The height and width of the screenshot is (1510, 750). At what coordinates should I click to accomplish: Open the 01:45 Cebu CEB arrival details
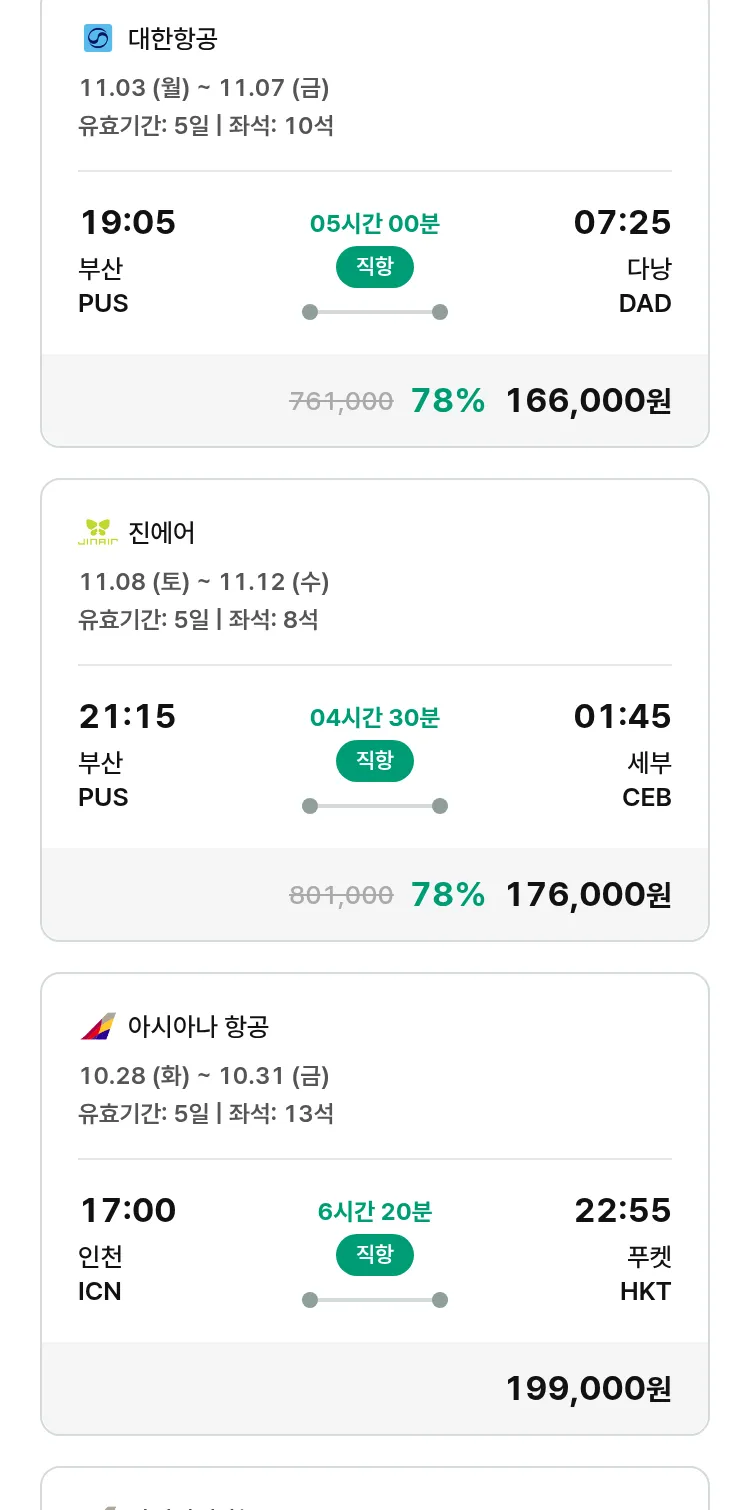coord(622,717)
